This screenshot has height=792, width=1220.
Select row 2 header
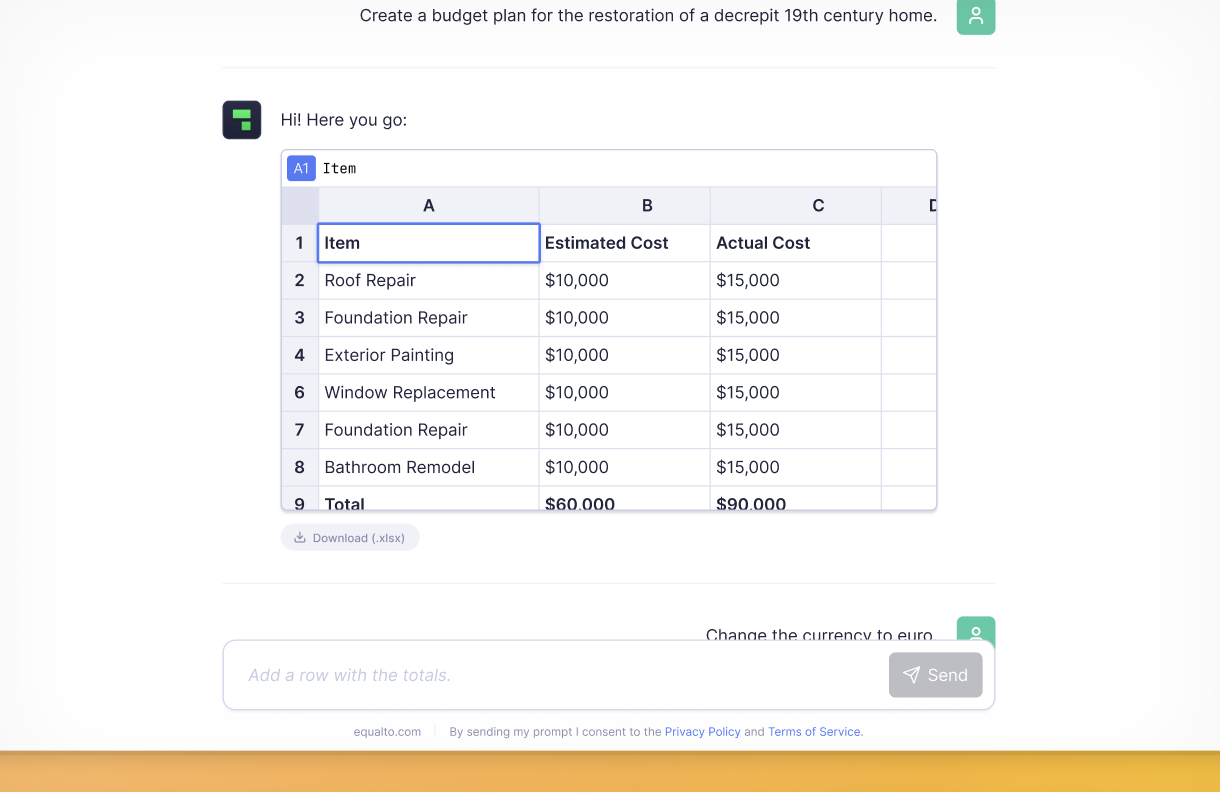pos(300,281)
